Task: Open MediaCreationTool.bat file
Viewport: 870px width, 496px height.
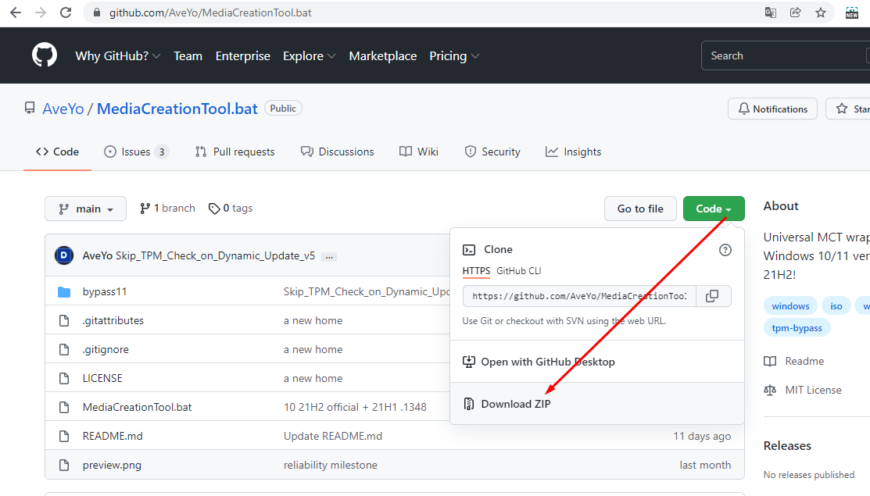Action: 136,407
